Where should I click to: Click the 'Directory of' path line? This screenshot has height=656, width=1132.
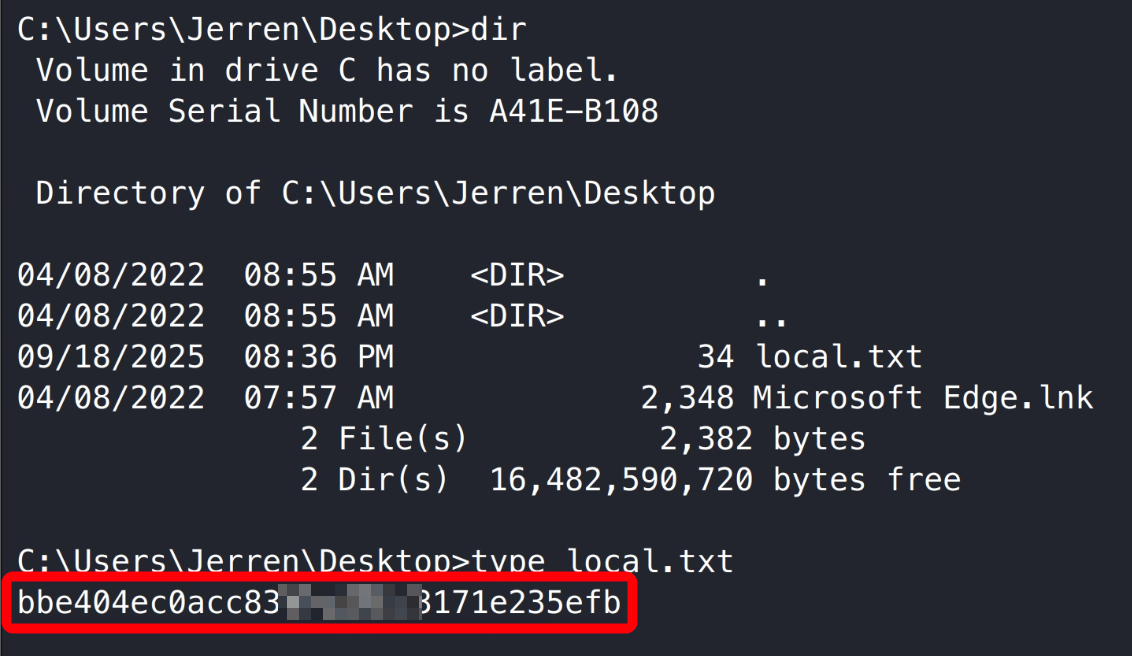point(375,192)
